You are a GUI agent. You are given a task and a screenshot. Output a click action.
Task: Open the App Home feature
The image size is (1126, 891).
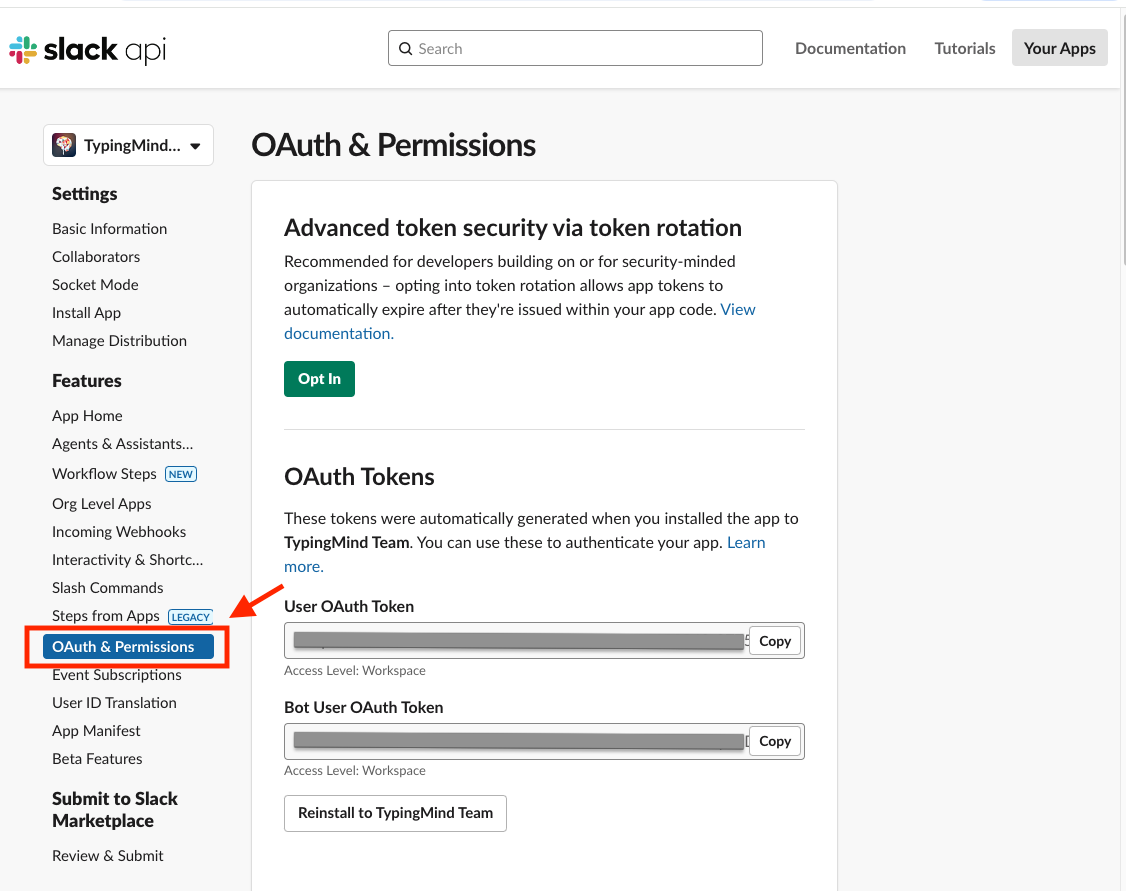[x=87, y=416]
